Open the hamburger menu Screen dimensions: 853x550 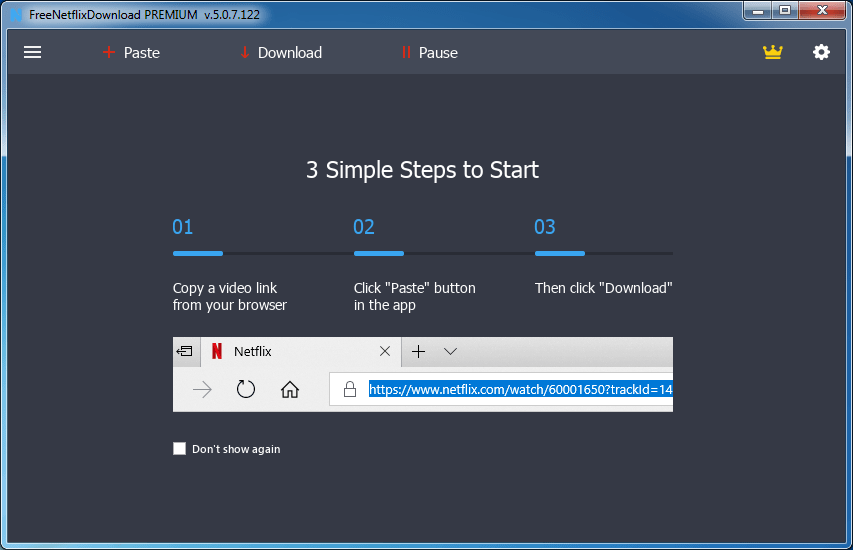click(x=33, y=52)
